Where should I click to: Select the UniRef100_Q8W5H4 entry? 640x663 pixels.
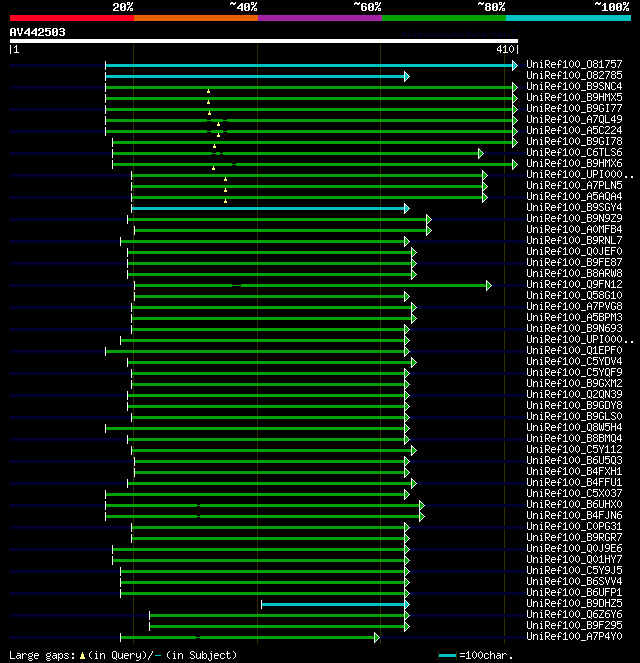[574, 427]
